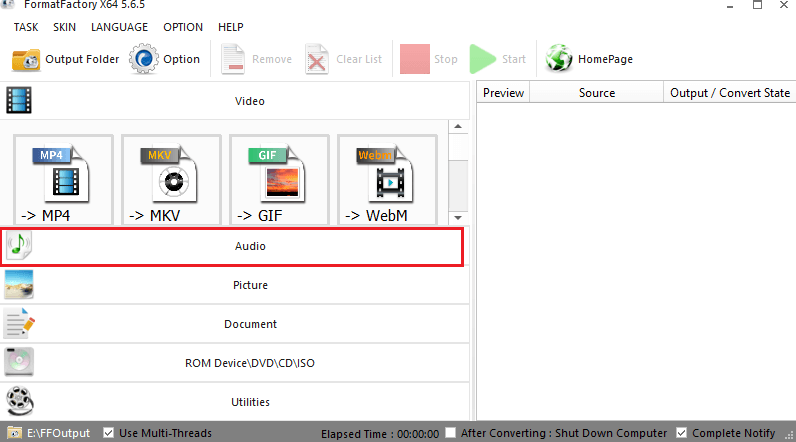
Task: Click the Clear List icon
Action: [317, 59]
